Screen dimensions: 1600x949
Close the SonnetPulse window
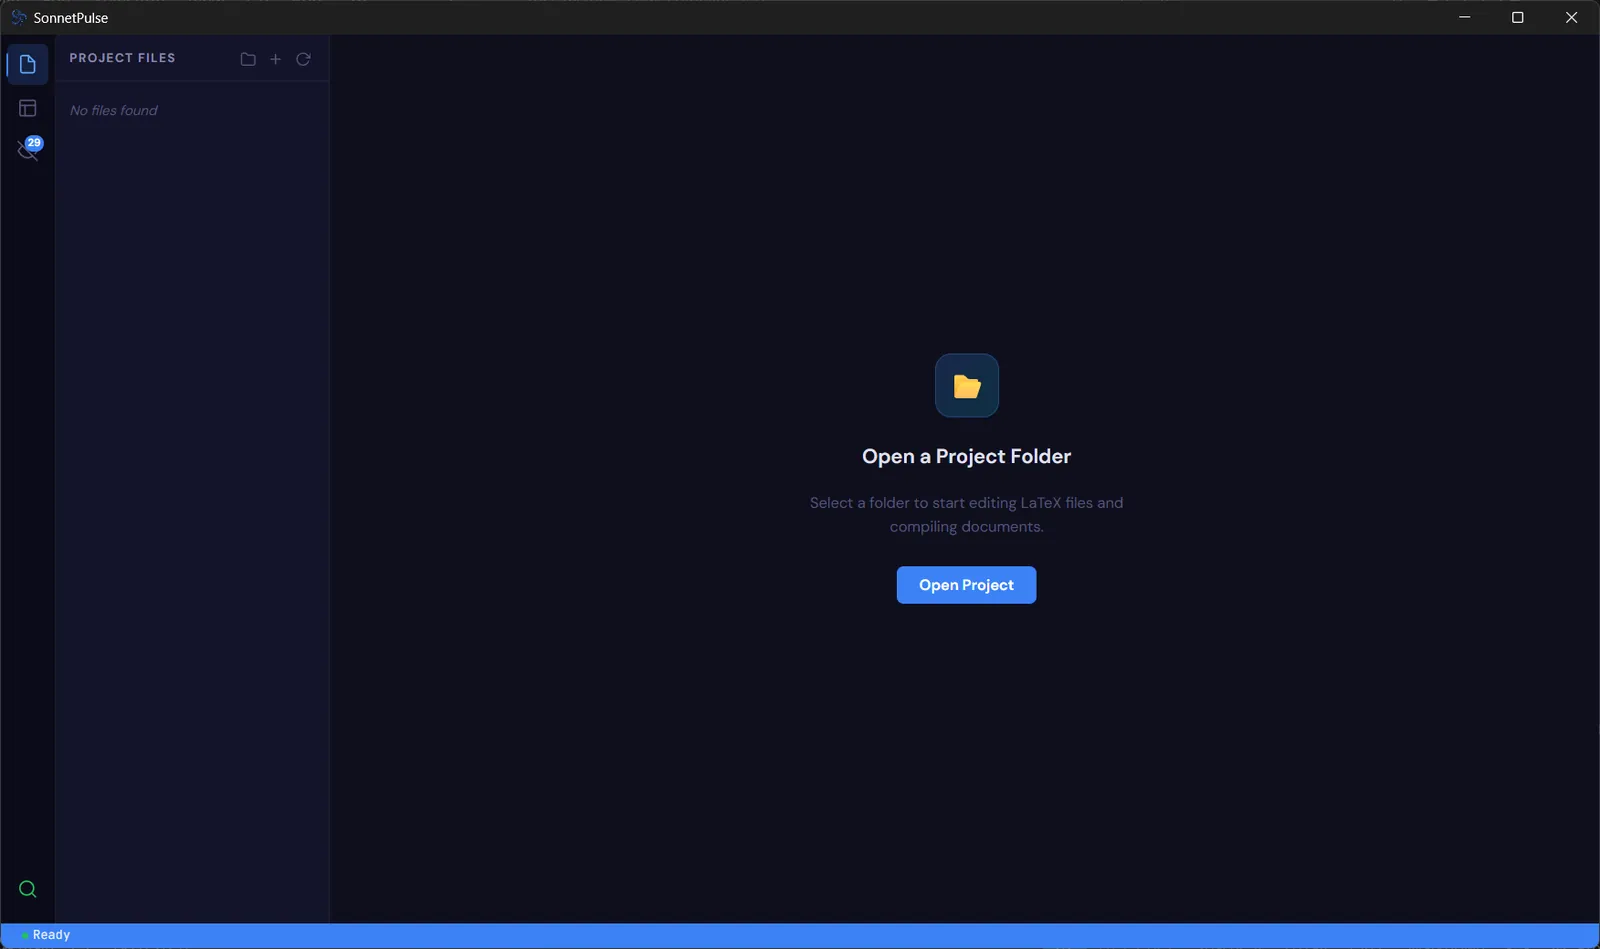coord(1572,17)
